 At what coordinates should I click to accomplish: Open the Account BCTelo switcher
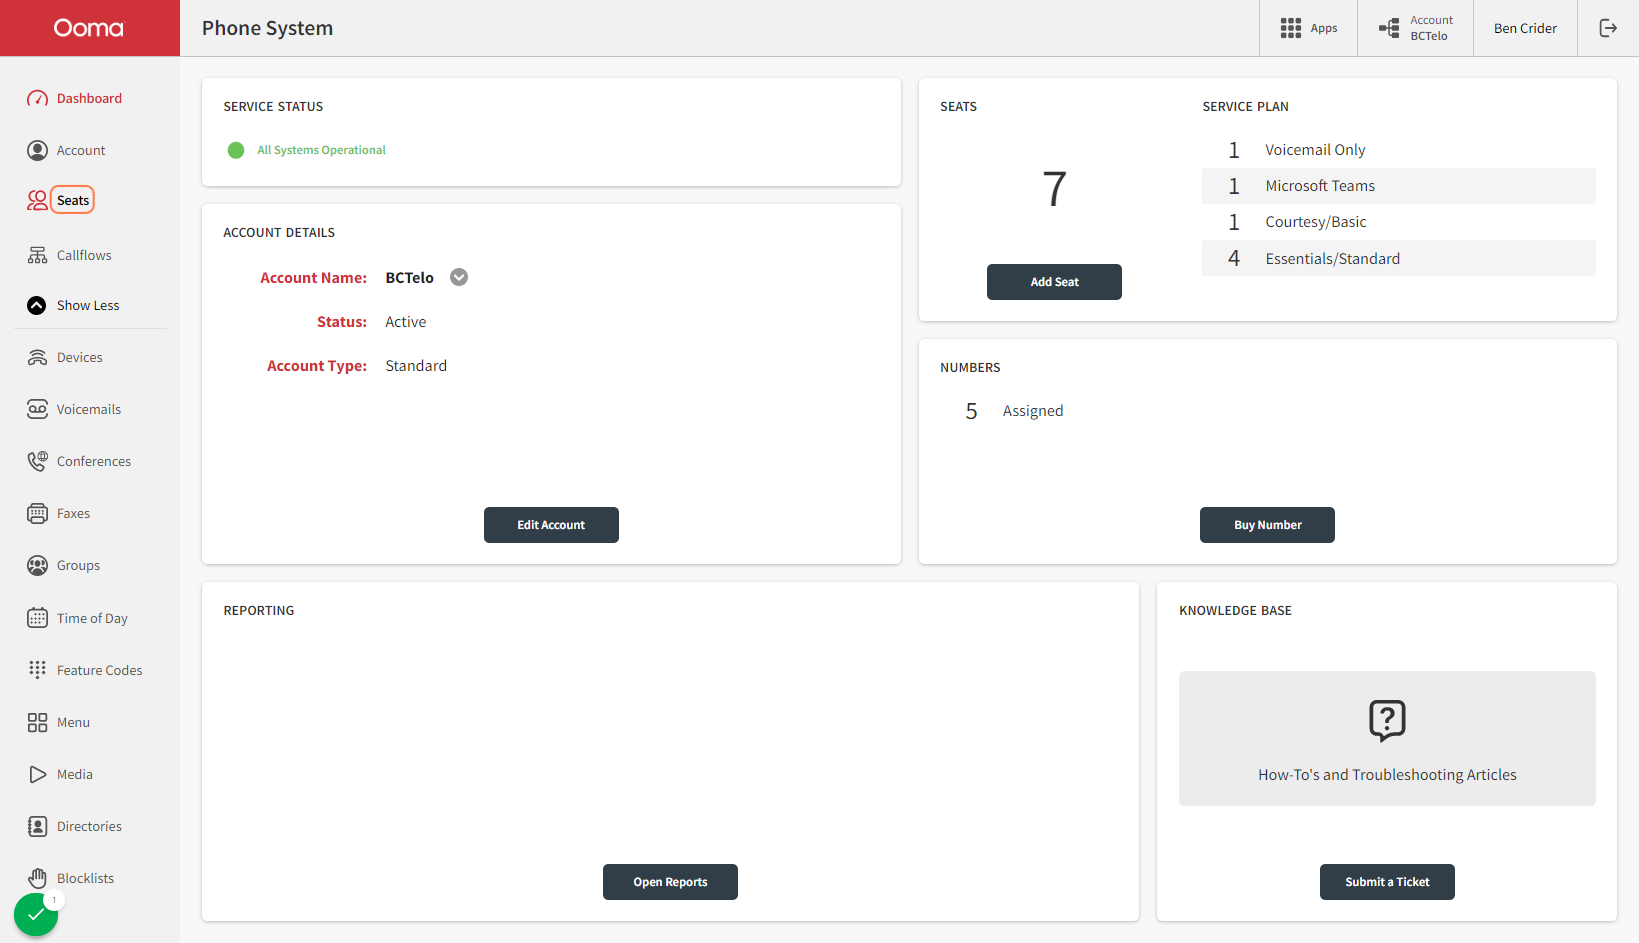tap(1415, 28)
